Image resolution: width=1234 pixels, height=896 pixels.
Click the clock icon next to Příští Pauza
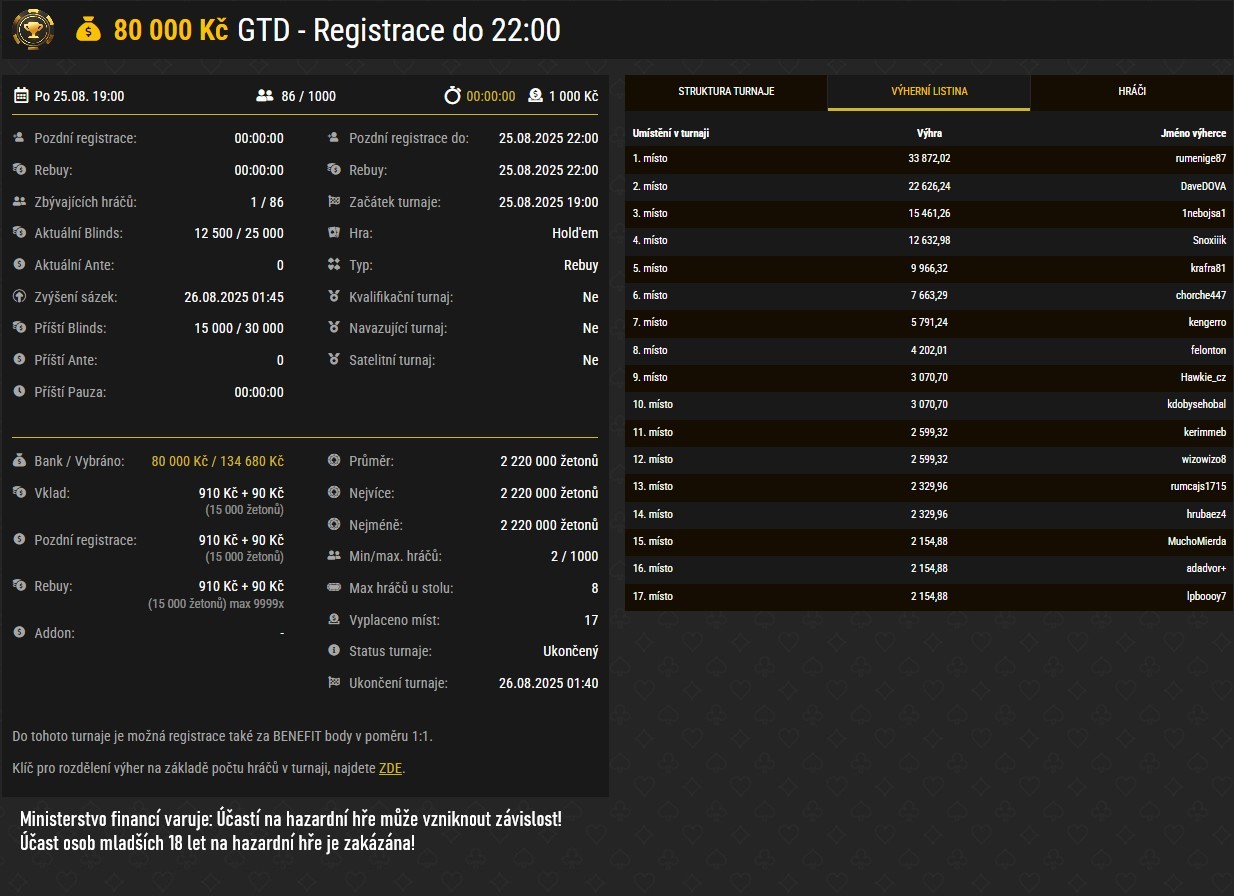(x=20, y=392)
